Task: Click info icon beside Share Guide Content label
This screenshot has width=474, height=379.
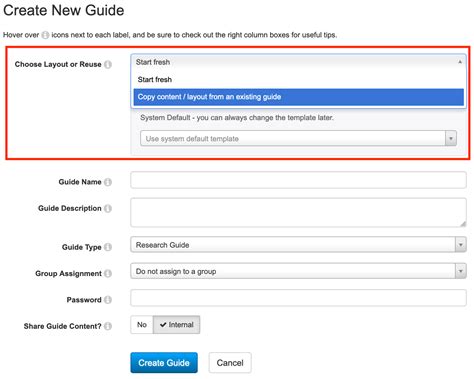Action: [x=108, y=326]
